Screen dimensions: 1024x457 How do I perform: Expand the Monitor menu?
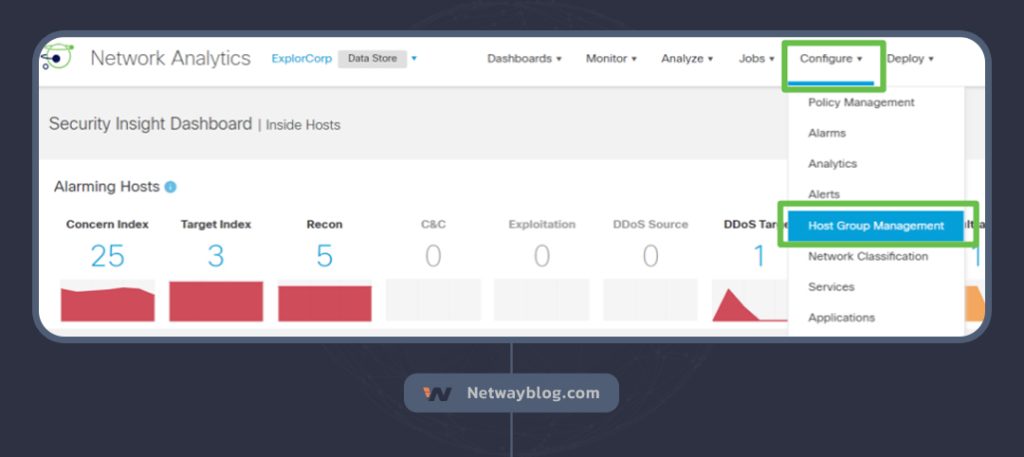click(611, 59)
